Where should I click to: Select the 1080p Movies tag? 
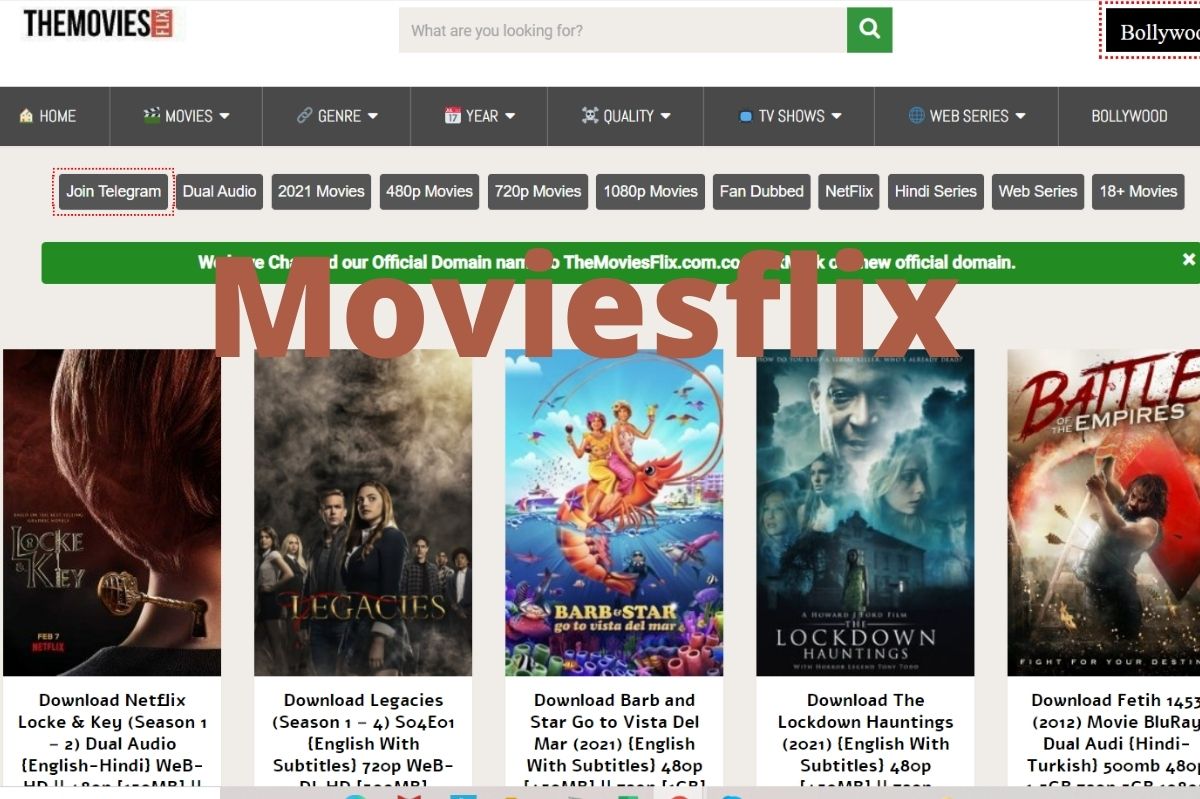coord(650,192)
